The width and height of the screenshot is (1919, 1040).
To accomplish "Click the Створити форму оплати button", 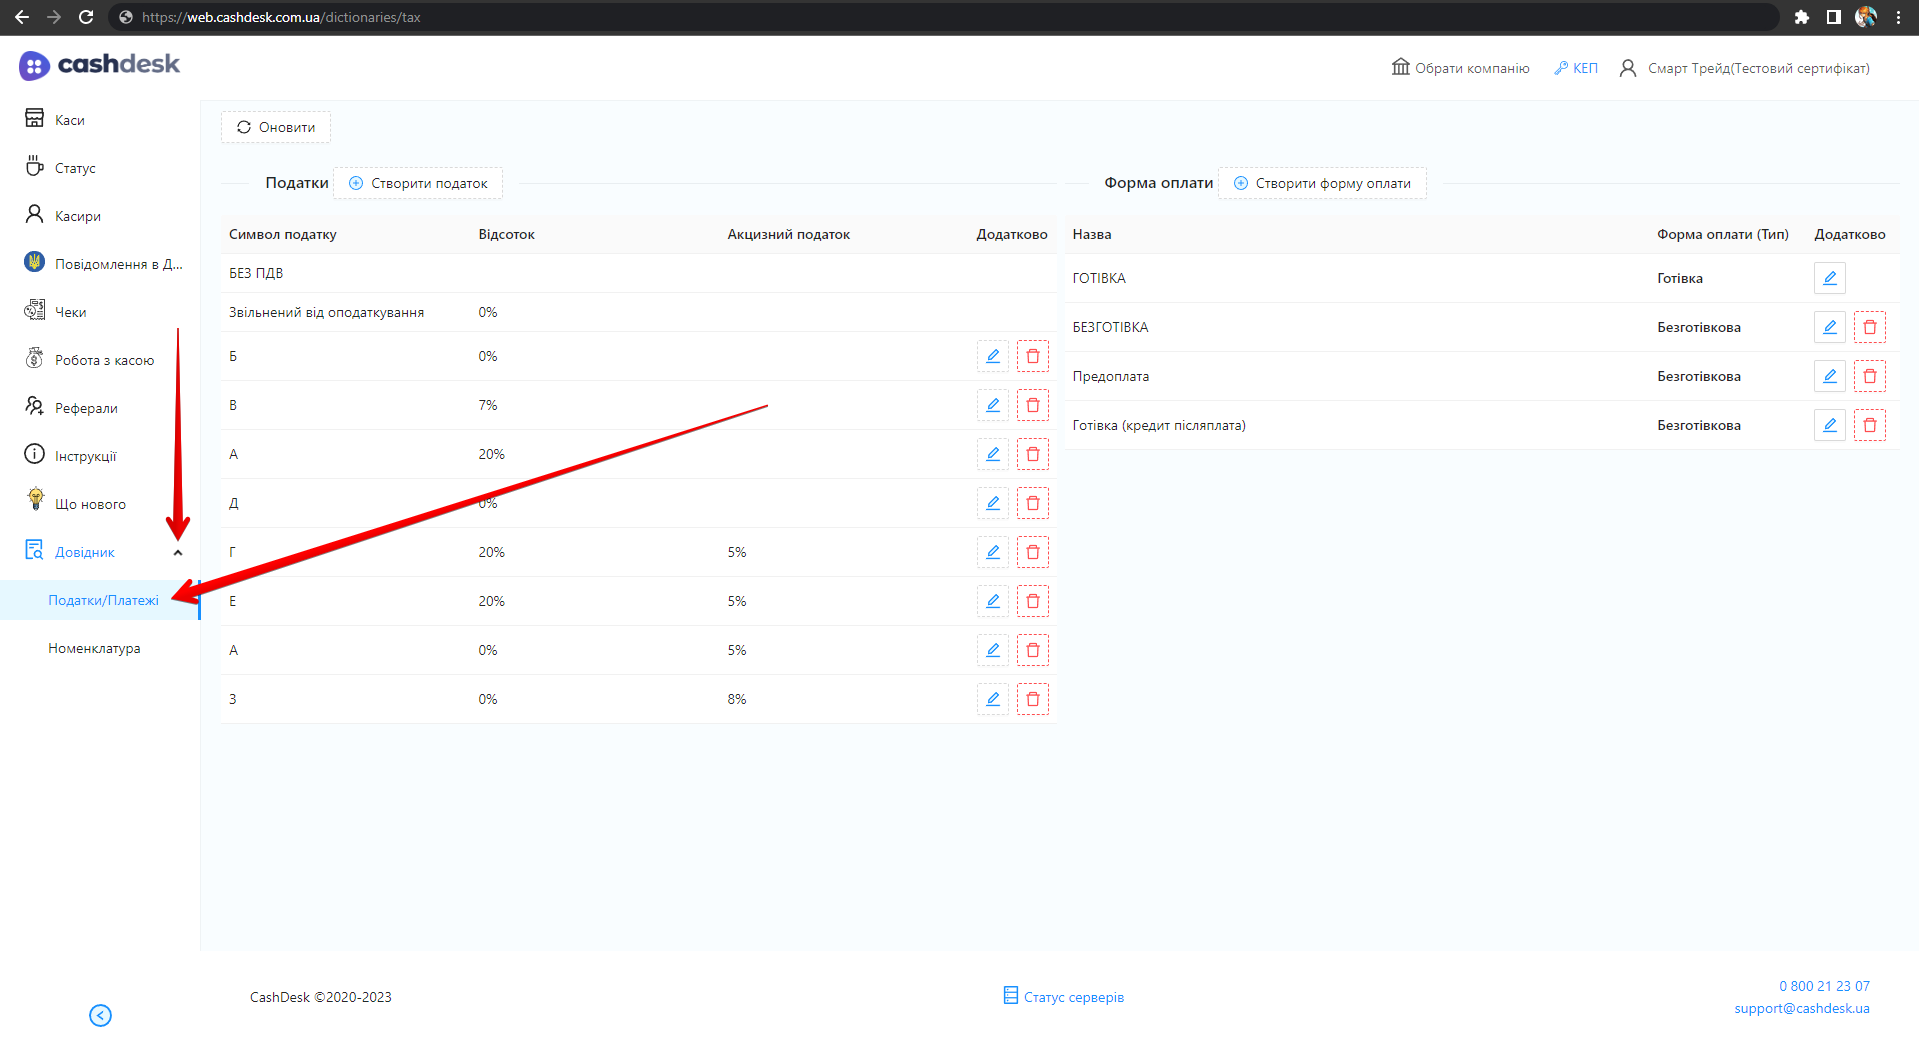I will (1322, 183).
